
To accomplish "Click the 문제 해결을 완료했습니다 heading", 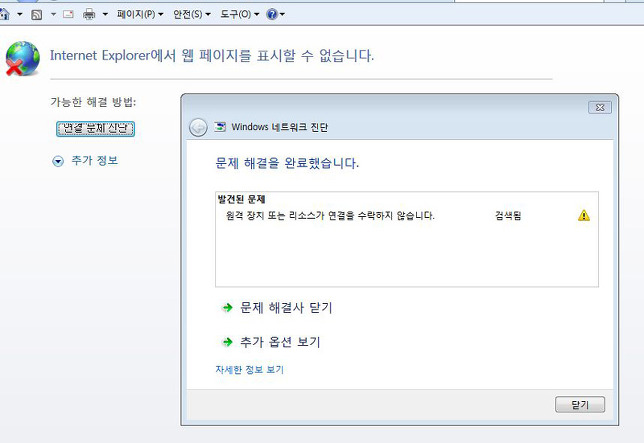I will pos(287,163).
